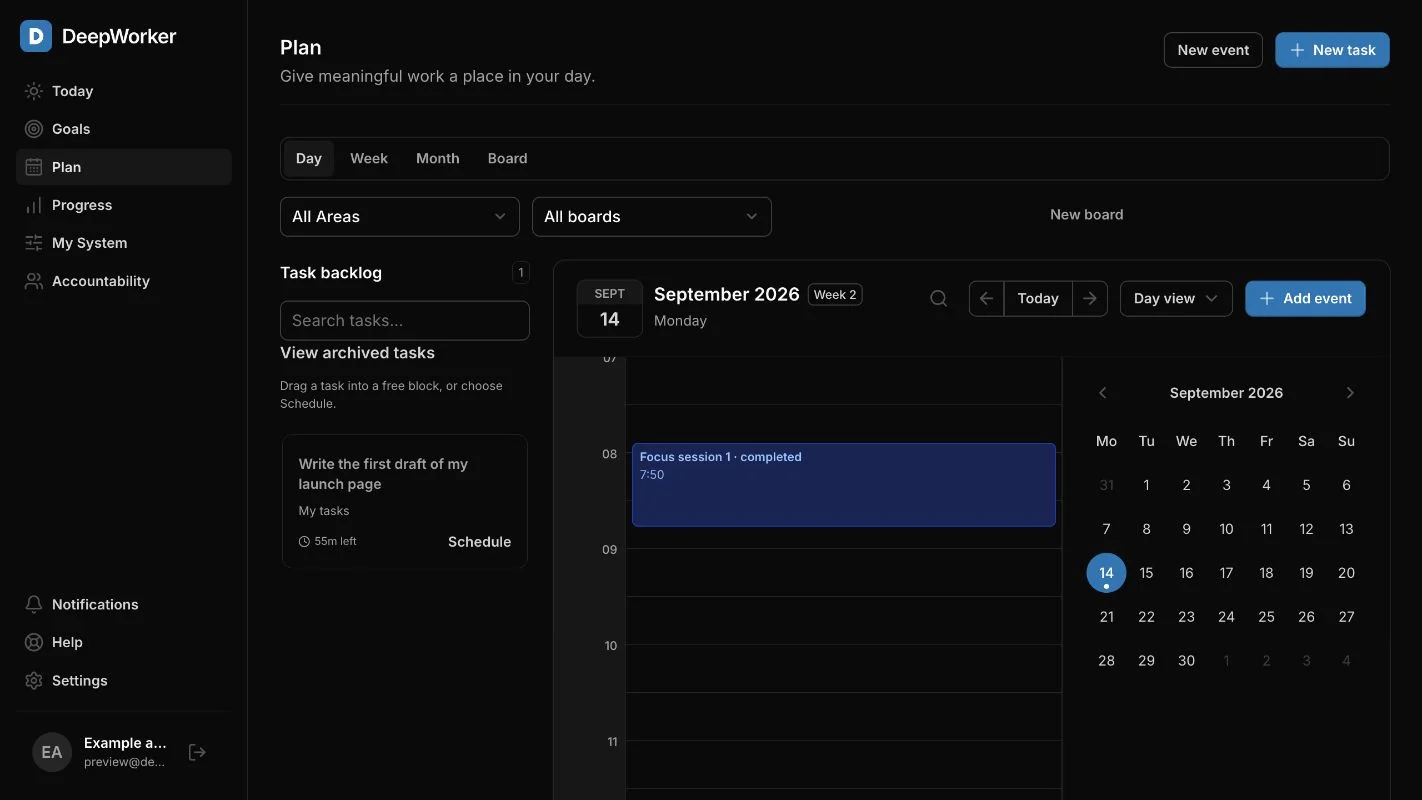
Task: Click the New task button
Action: (x=1332, y=50)
